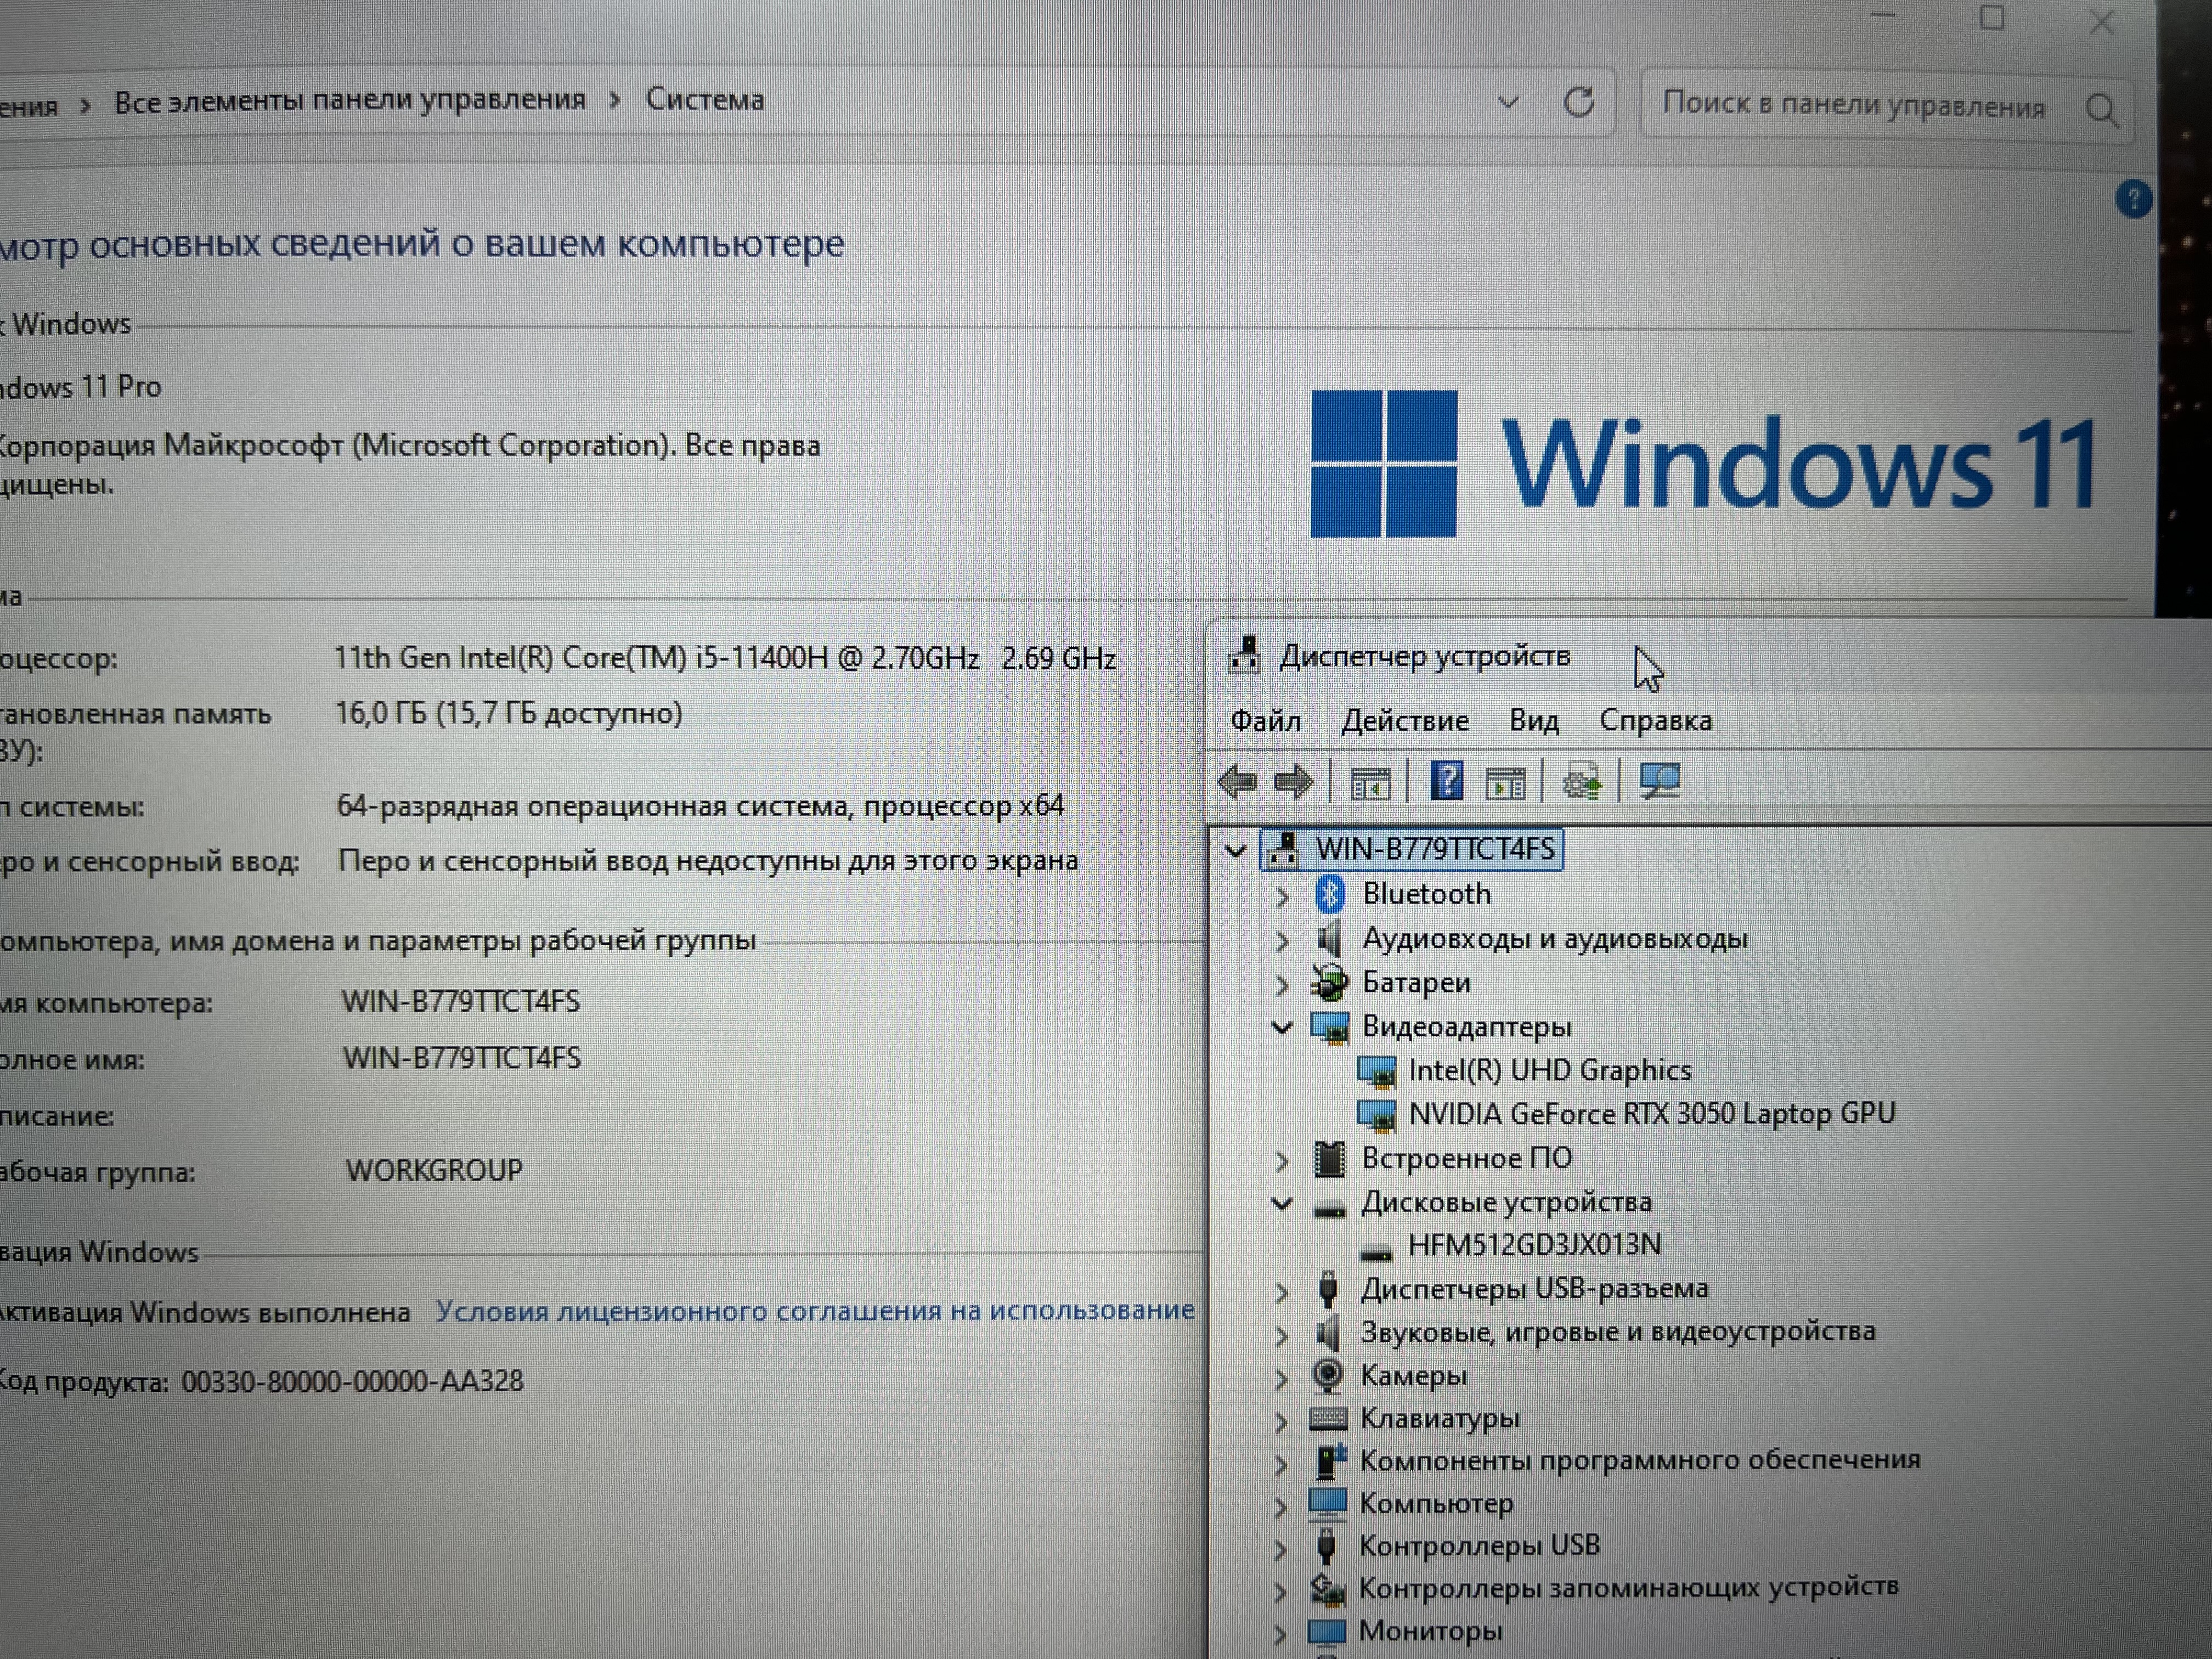Scan for hardware changes using monitor icon

[x=1660, y=780]
